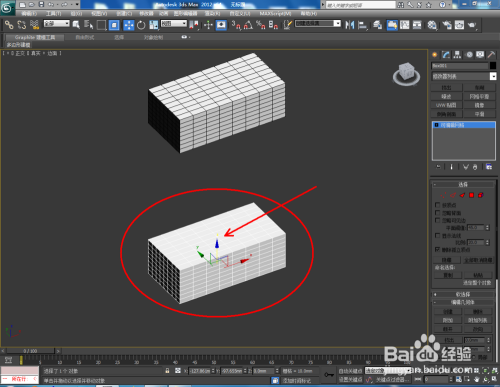Click the UVW 贴图 modifier button

[446, 105]
